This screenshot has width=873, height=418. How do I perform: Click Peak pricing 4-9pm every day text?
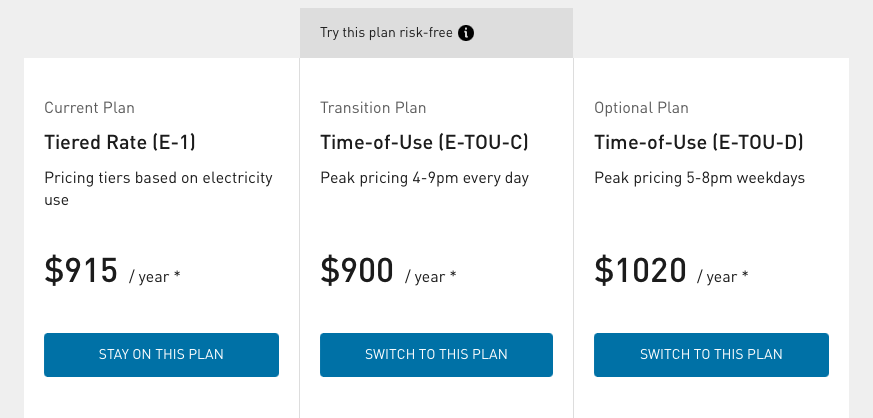point(424,178)
